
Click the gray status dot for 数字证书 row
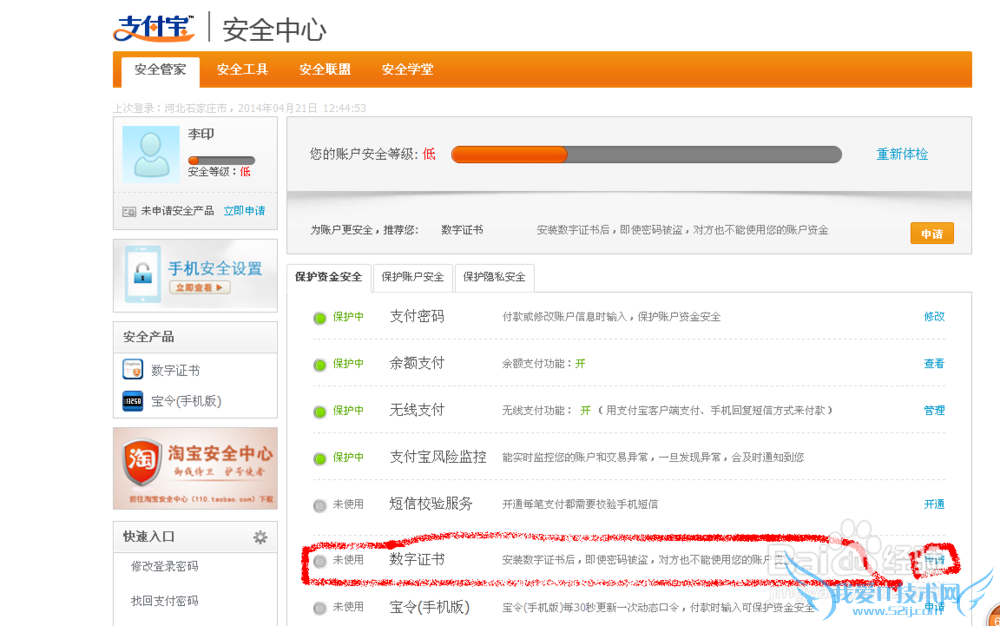click(320, 561)
